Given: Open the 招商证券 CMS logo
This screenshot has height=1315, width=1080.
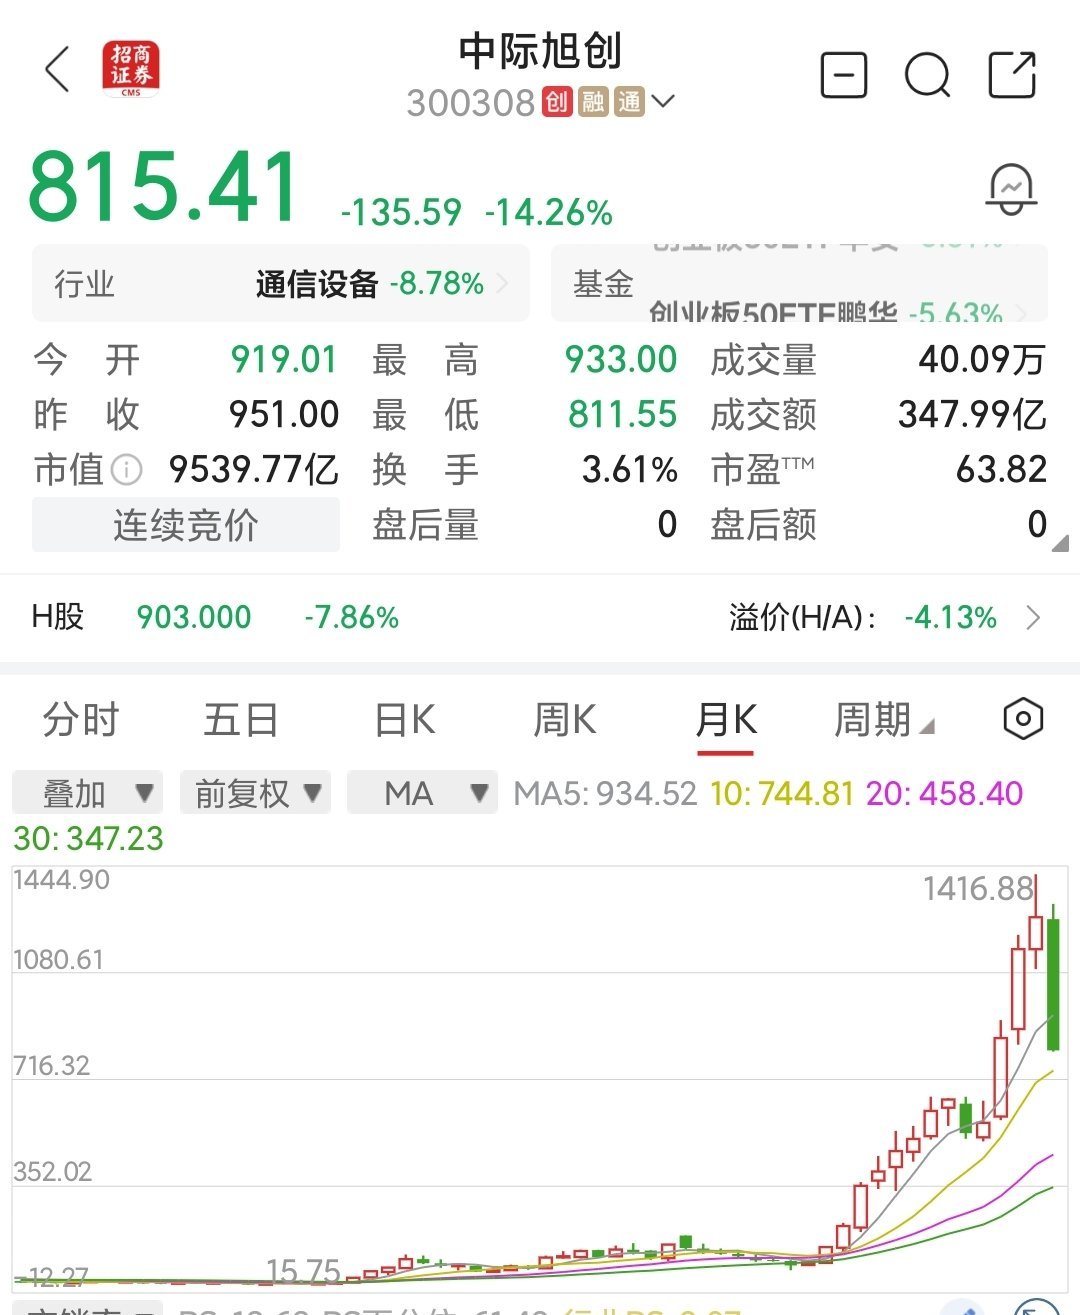Looking at the screenshot, I should (x=131, y=69).
